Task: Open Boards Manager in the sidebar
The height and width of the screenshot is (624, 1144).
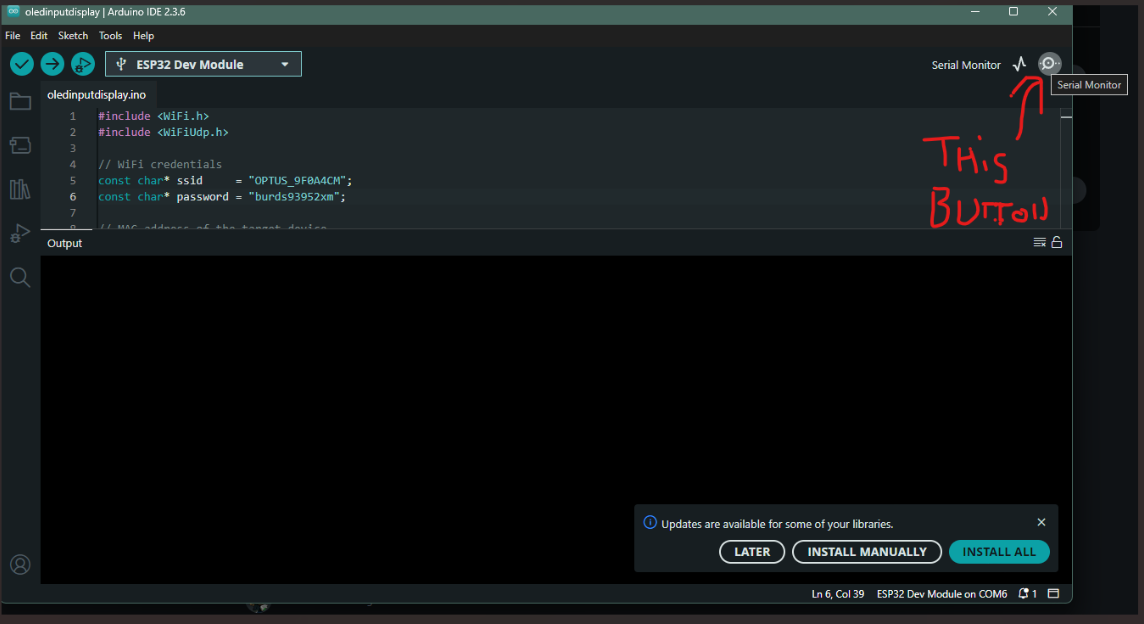Action: point(20,145)
